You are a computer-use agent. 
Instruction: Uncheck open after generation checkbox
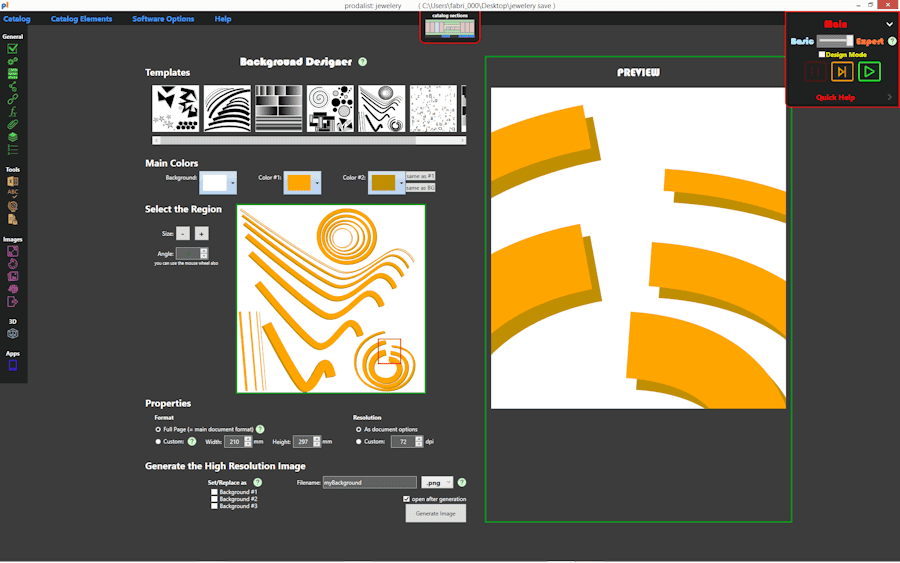pyautogui.click(x=406, y=499)
